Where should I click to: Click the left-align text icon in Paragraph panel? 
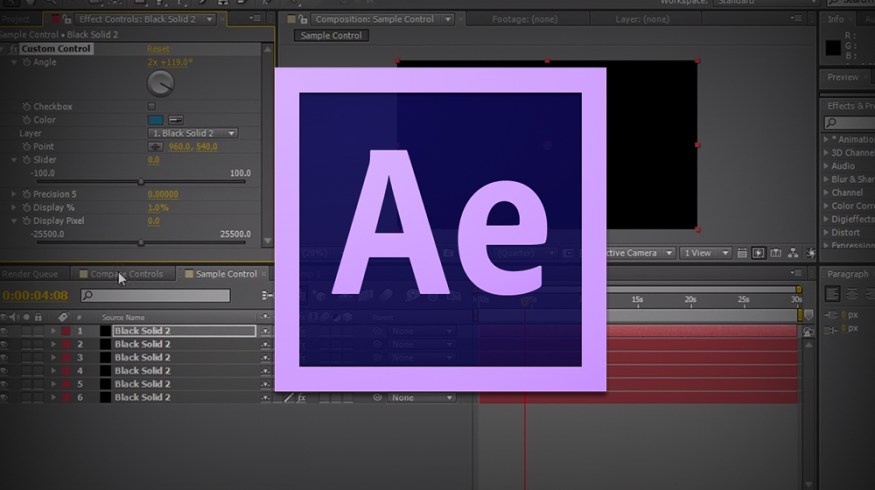[x=832, y=294]
